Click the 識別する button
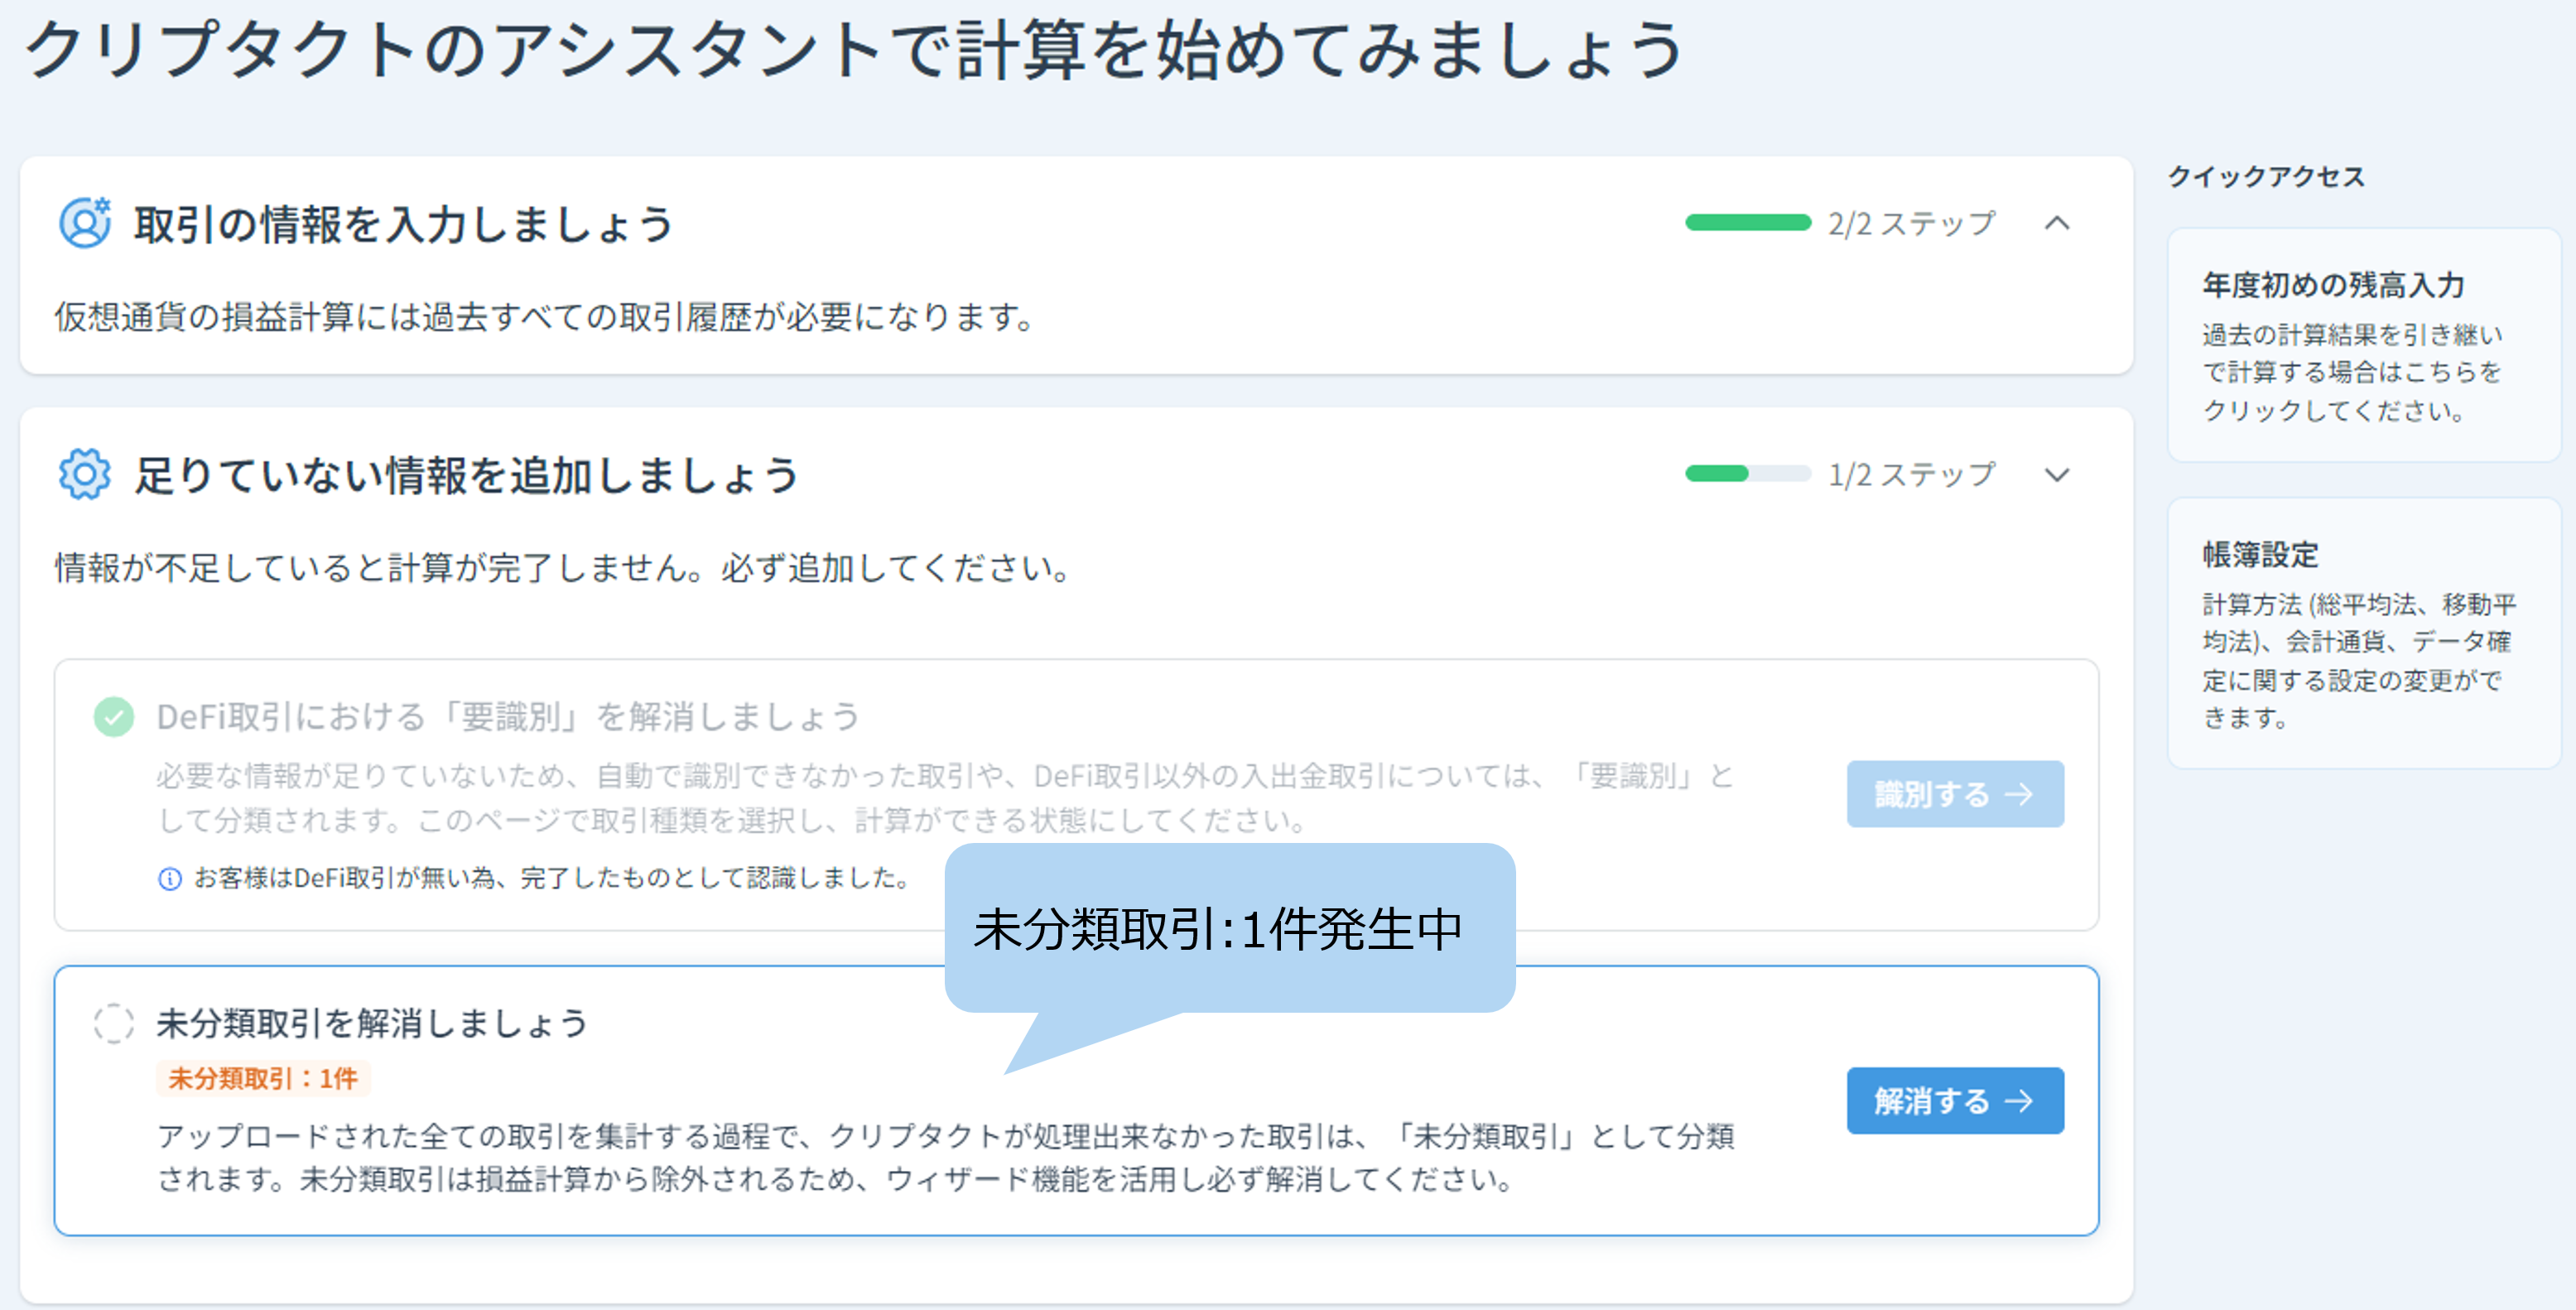The height and width of the screenshot is (1310, 2576). point(1955,794)
